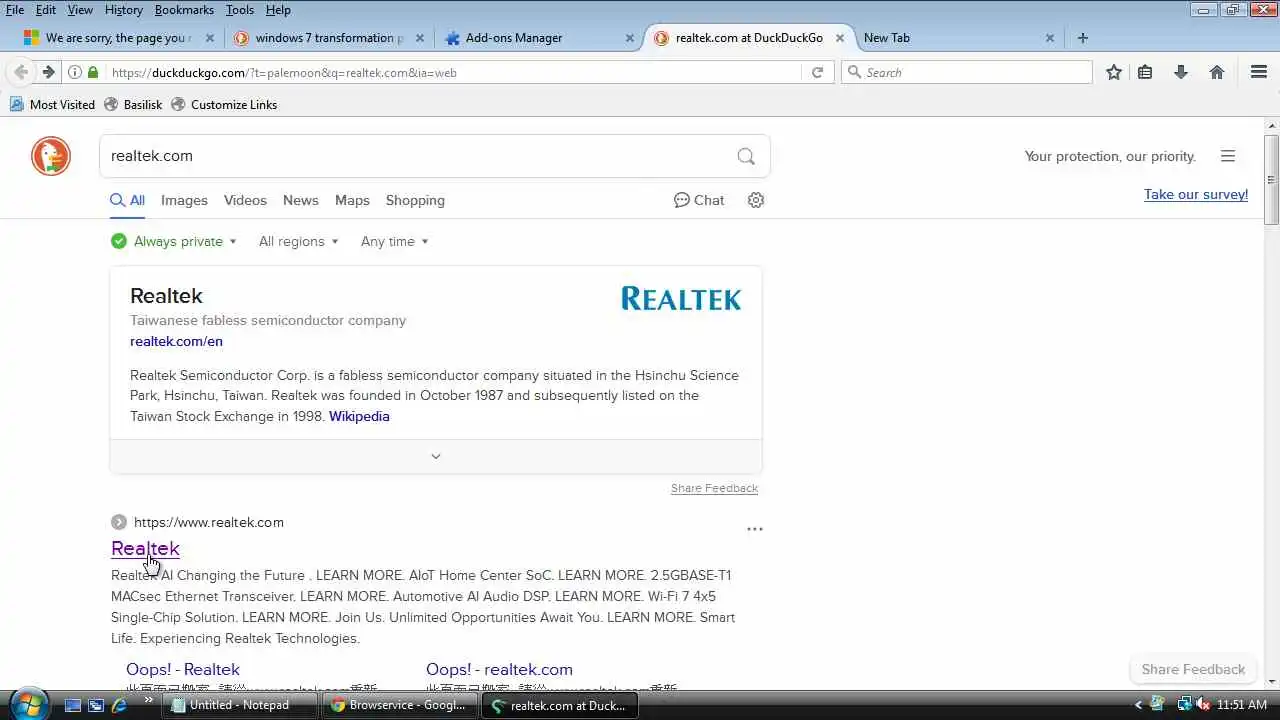Open the Tools menu
This screenshot has width=1280, height=720.
click(x=240, y=10)
